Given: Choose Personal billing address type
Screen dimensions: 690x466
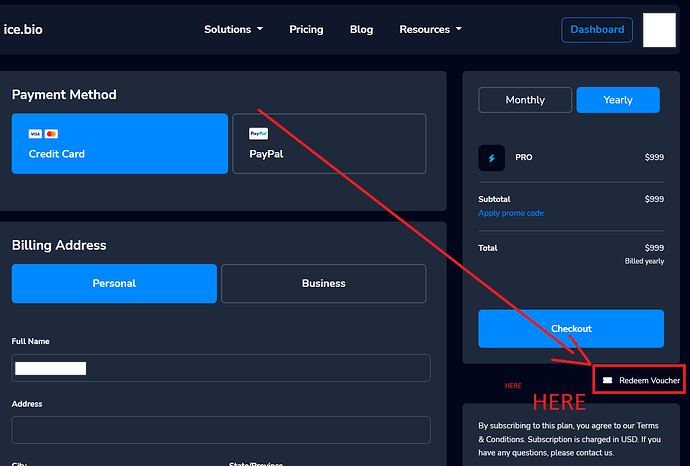Looking at the screenshot, I should pyautogui.click(x=114, y=283).
